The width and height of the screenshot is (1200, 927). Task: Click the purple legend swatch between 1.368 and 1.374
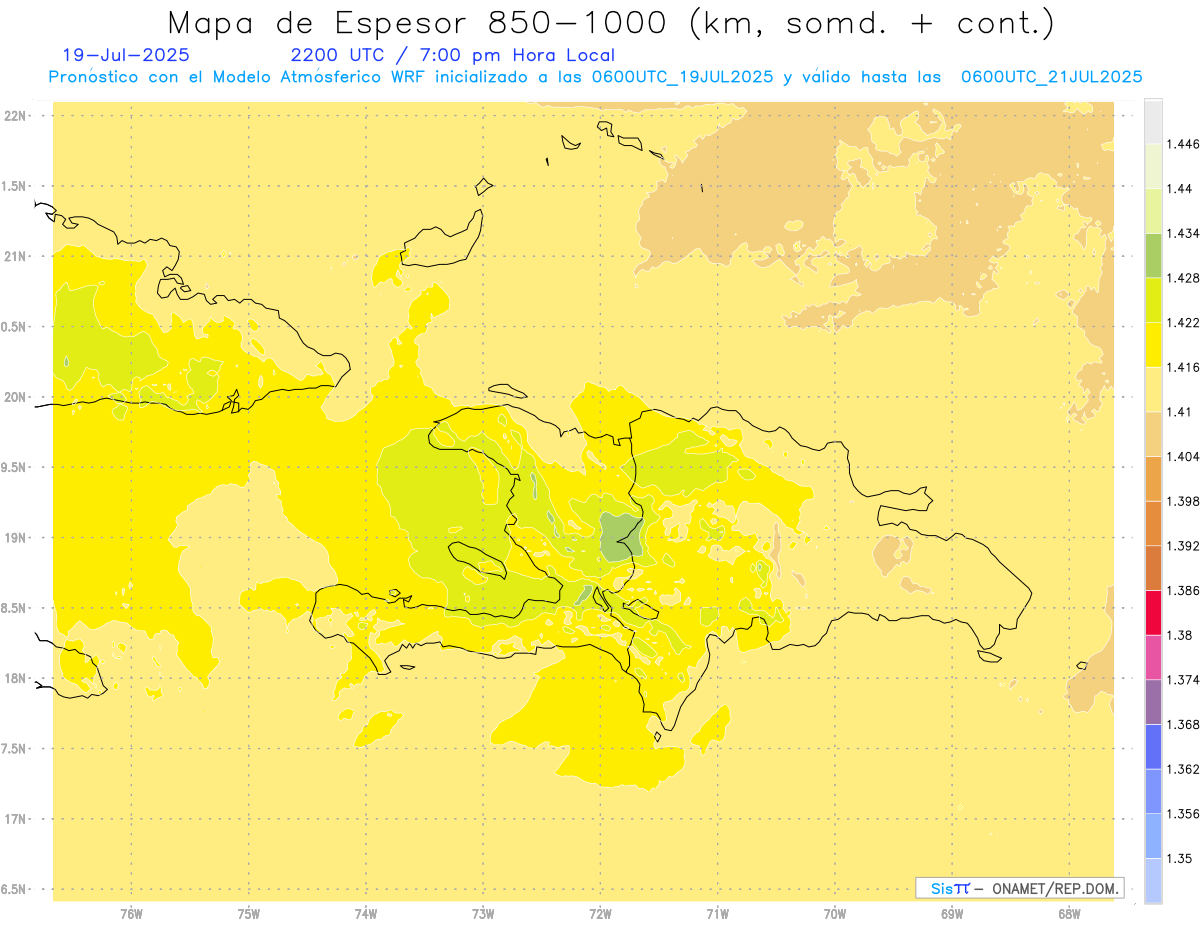[1153, 701]
